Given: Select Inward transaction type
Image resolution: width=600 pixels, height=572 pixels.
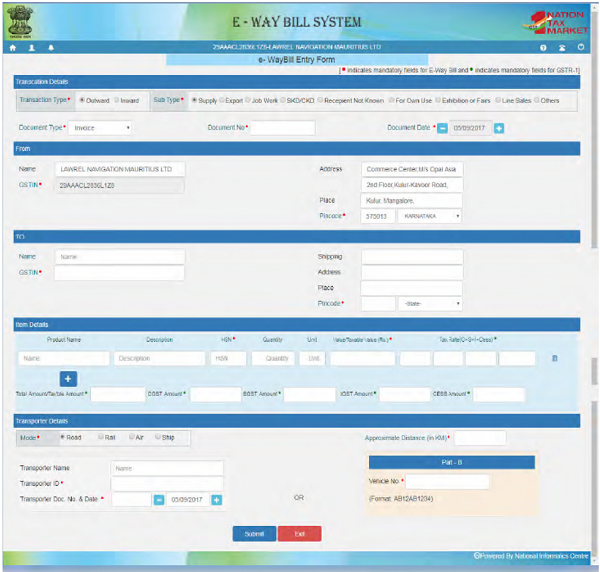Looking at the screenshot, I should 116,100.
